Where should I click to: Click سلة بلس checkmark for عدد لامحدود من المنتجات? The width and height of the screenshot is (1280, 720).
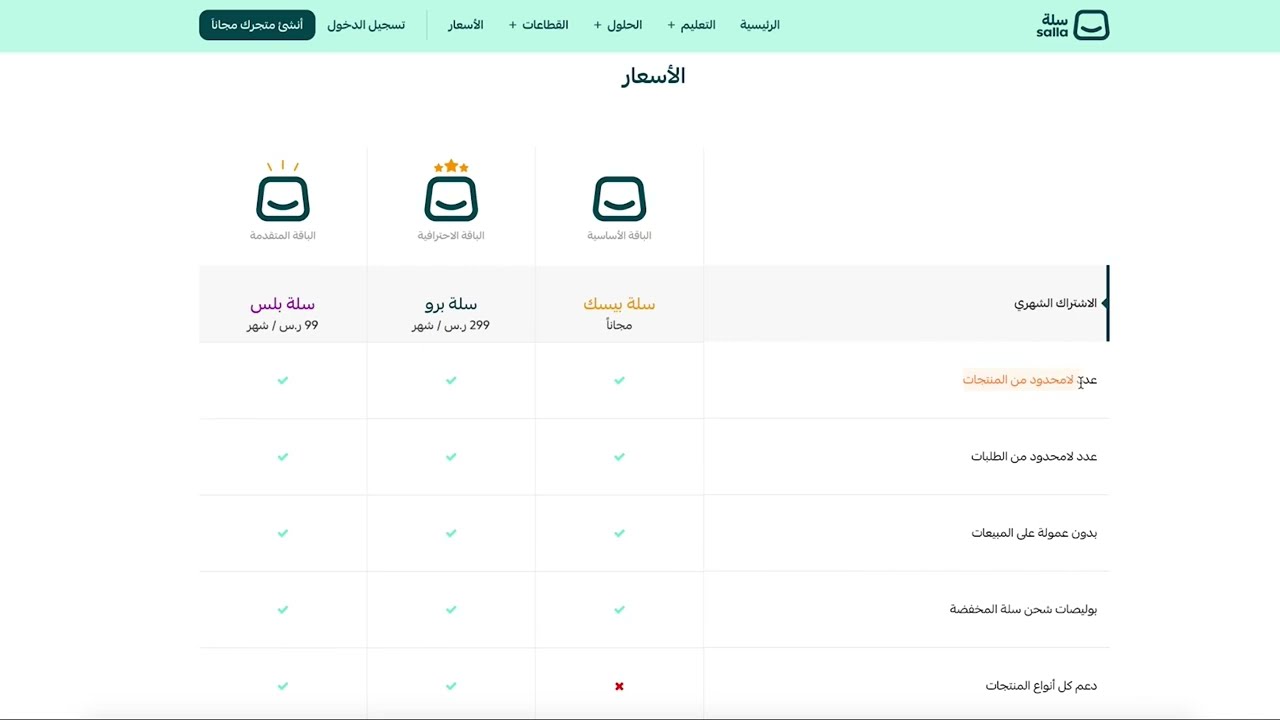(283, 380)
